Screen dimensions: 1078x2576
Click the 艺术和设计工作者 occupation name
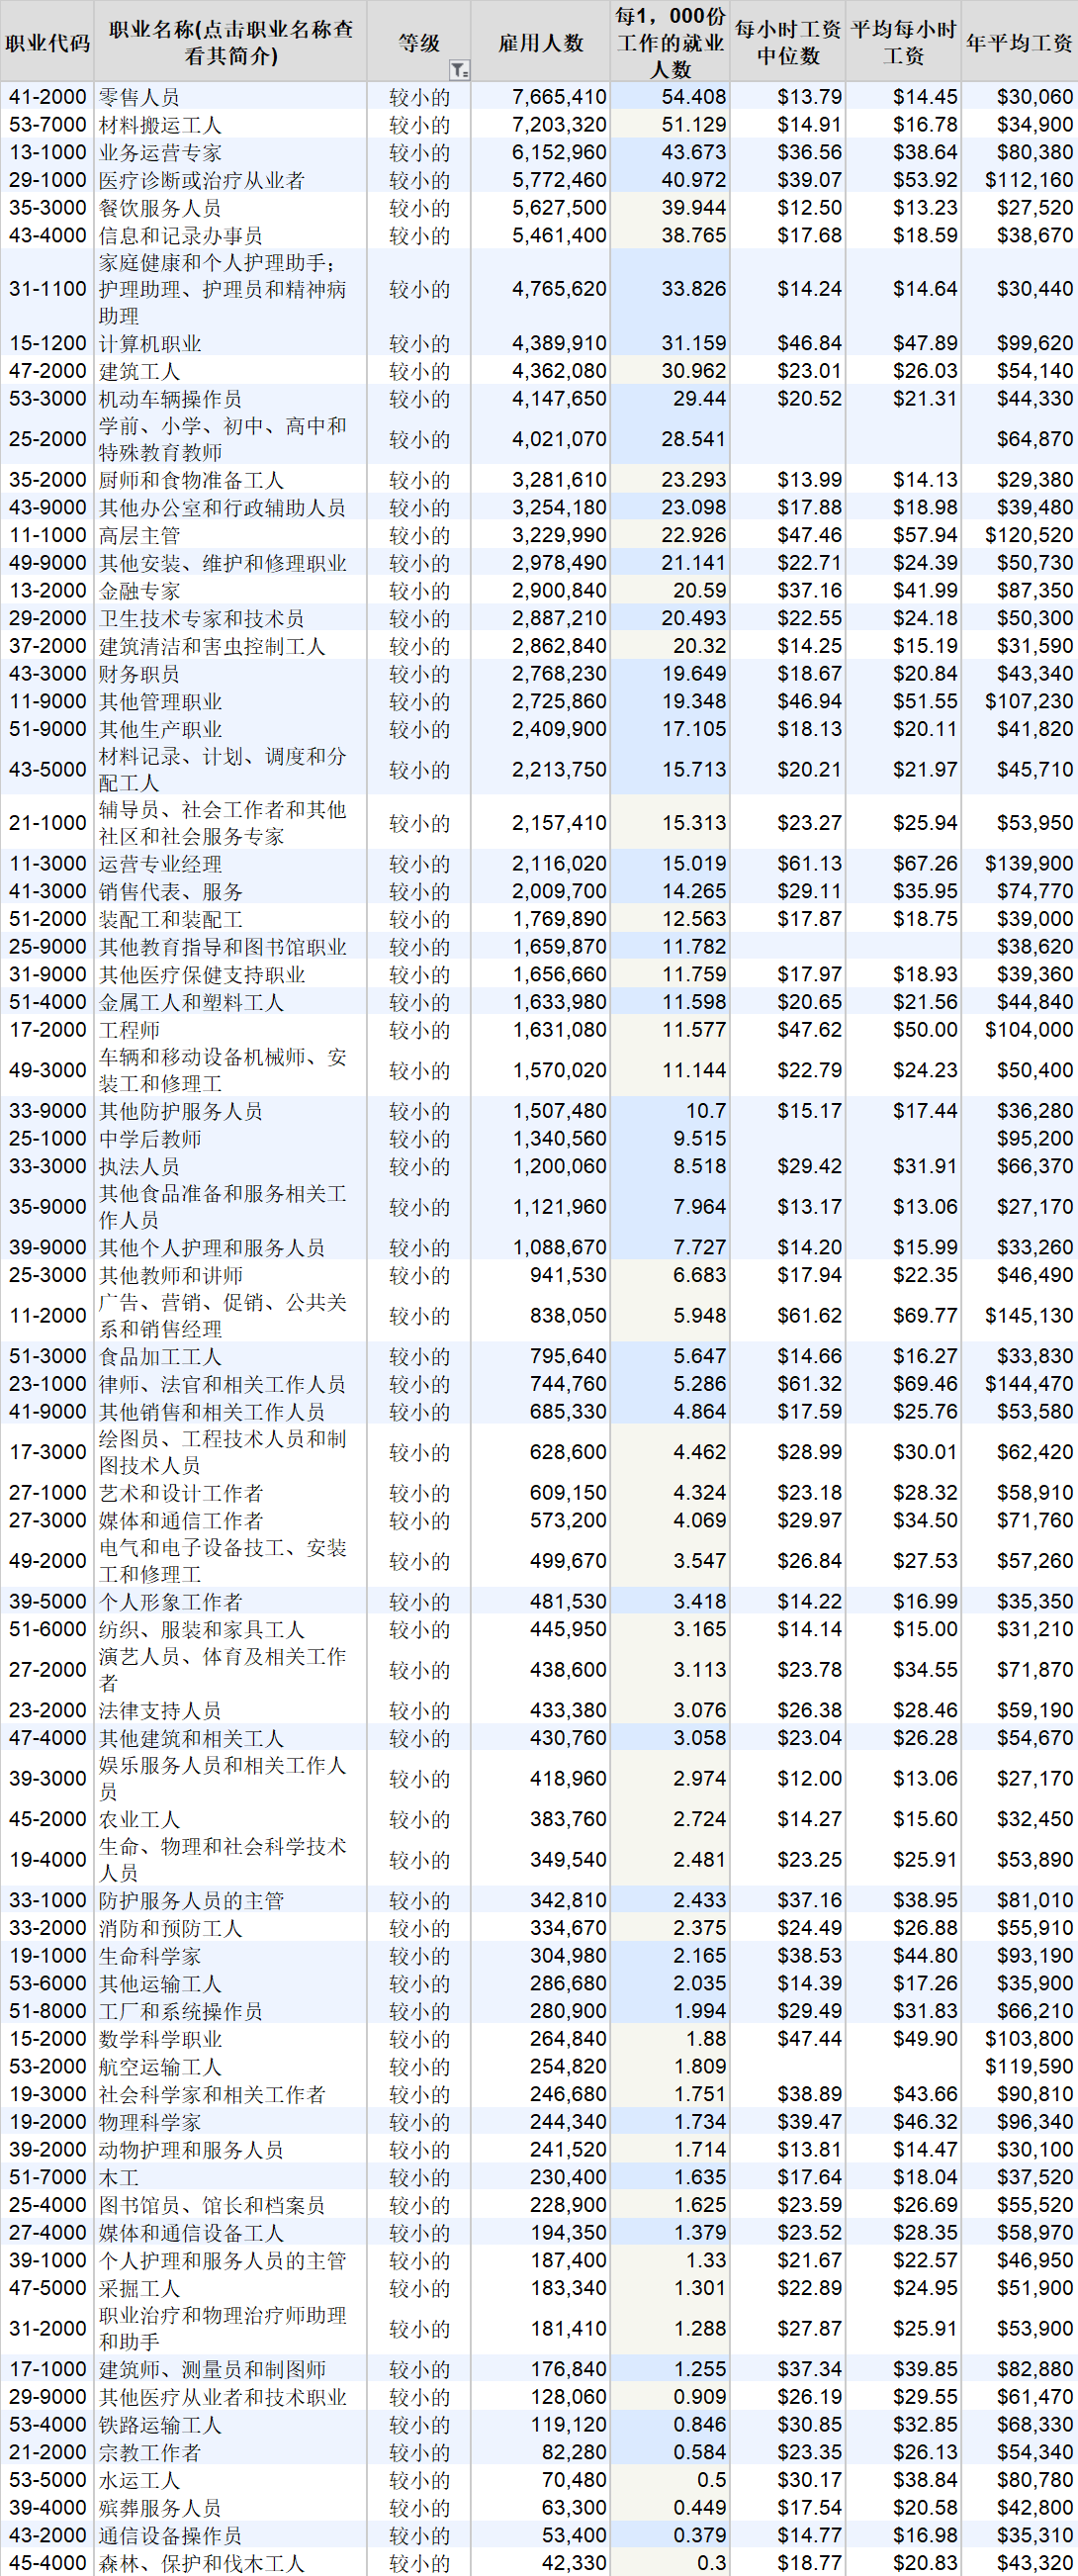tap(181, 1493)
